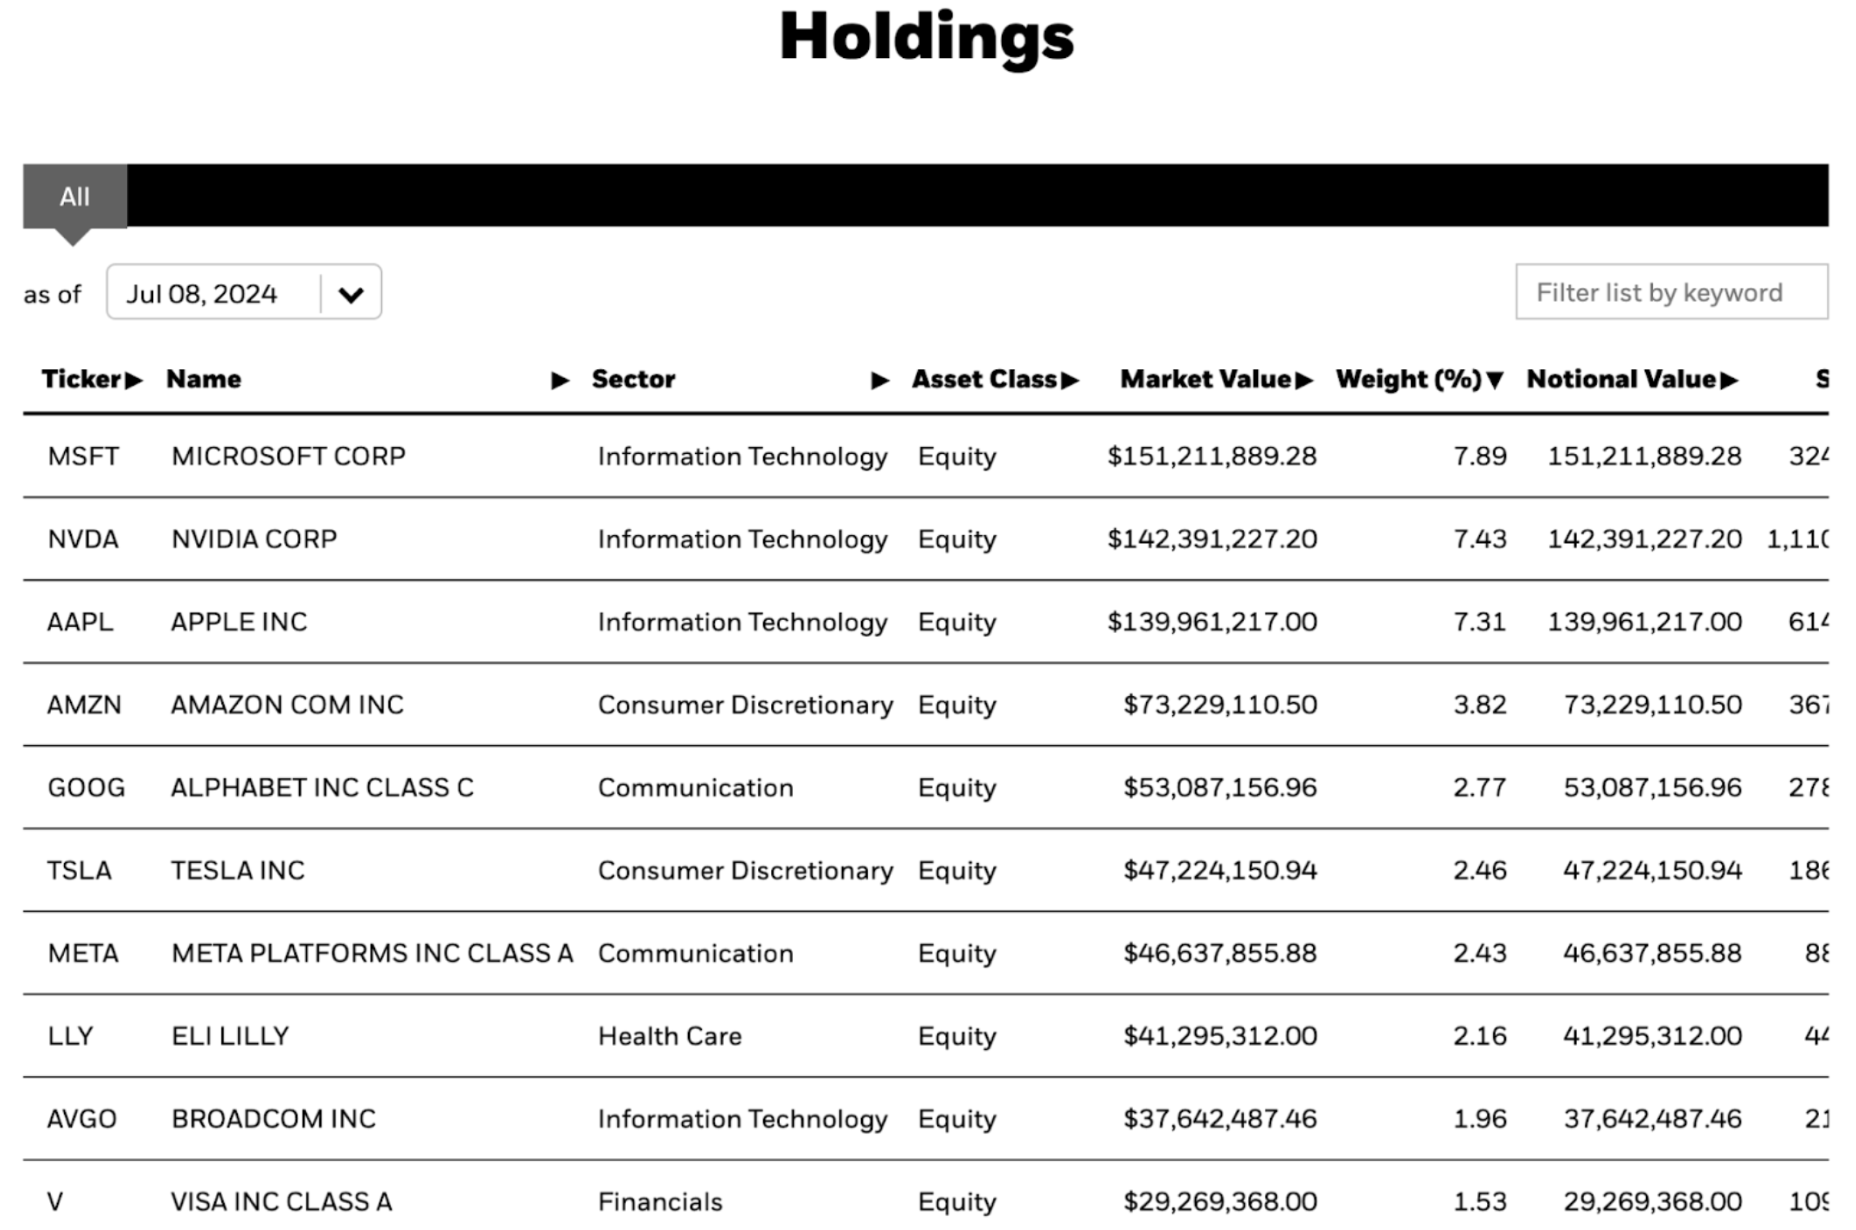Click Apple market value $139,961,217.00
This screenshot has width=1856, height=1230.
[1212, 623]
